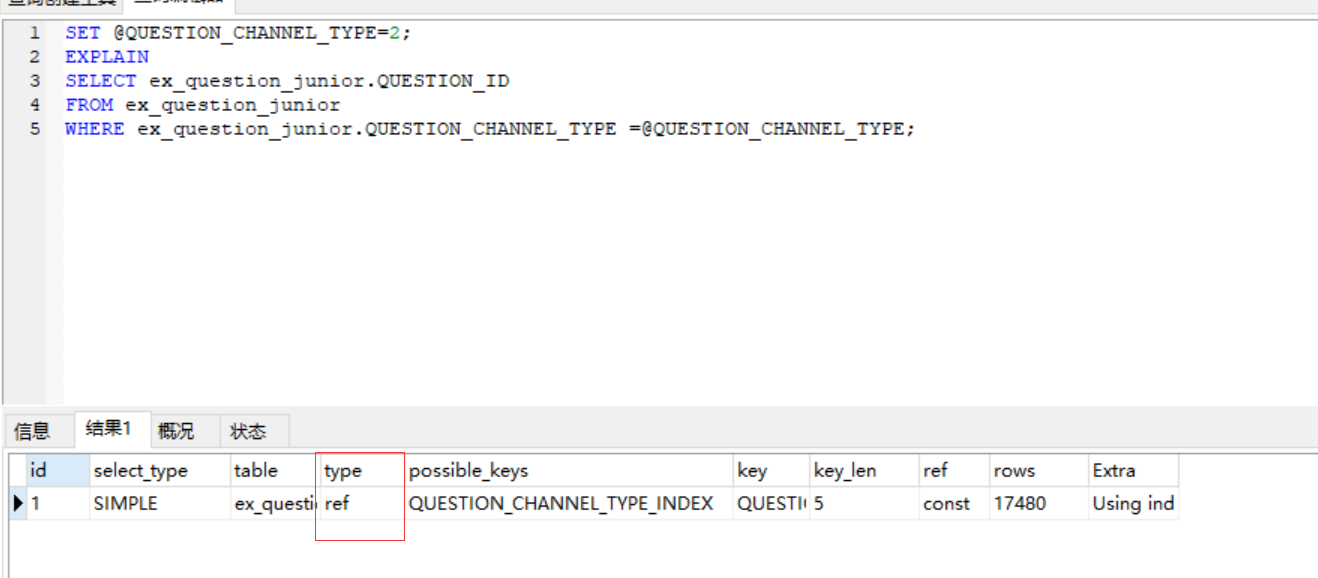Screen dimensions: 1318x578
Task: Click the possible_keys column header
Action: (568, 470)
